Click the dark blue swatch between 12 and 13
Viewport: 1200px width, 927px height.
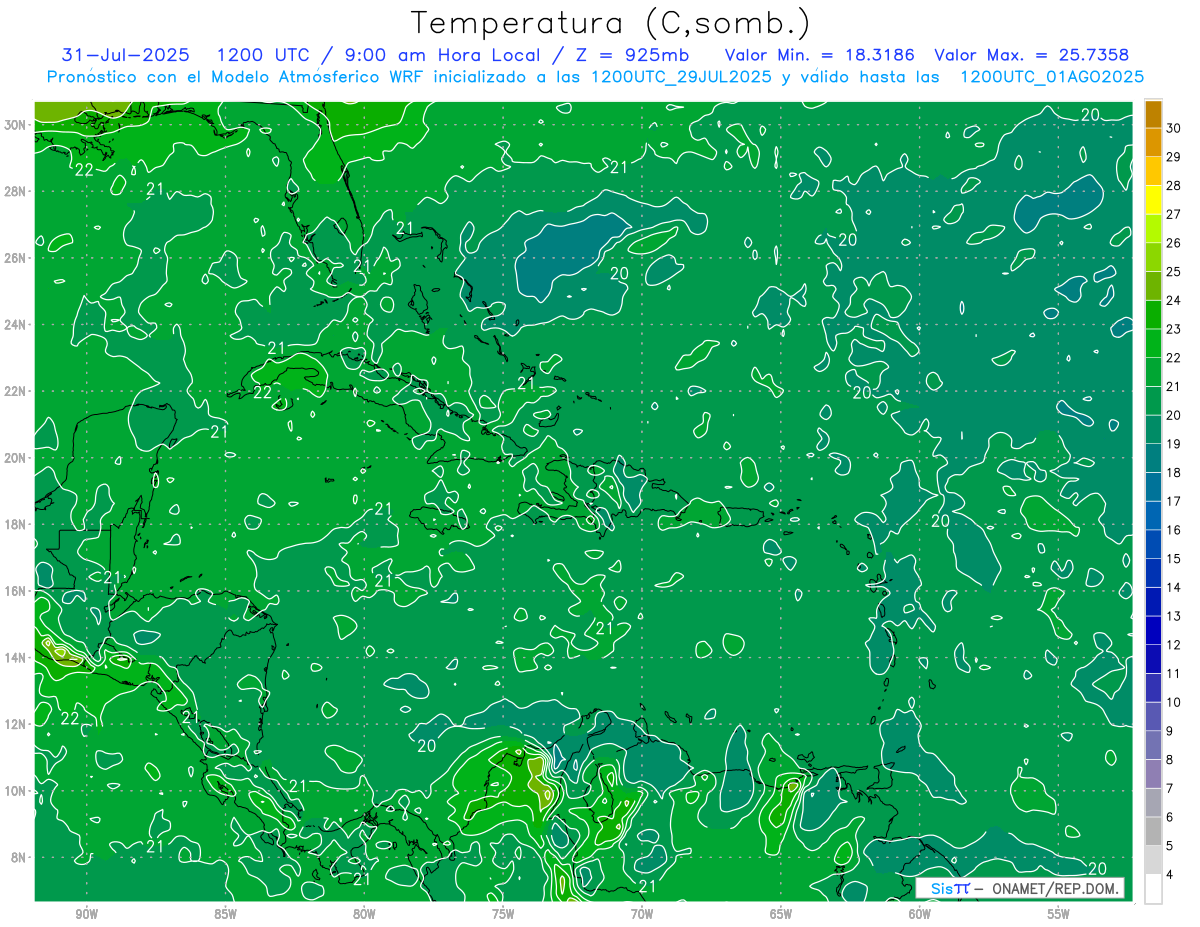[1153, 630]
